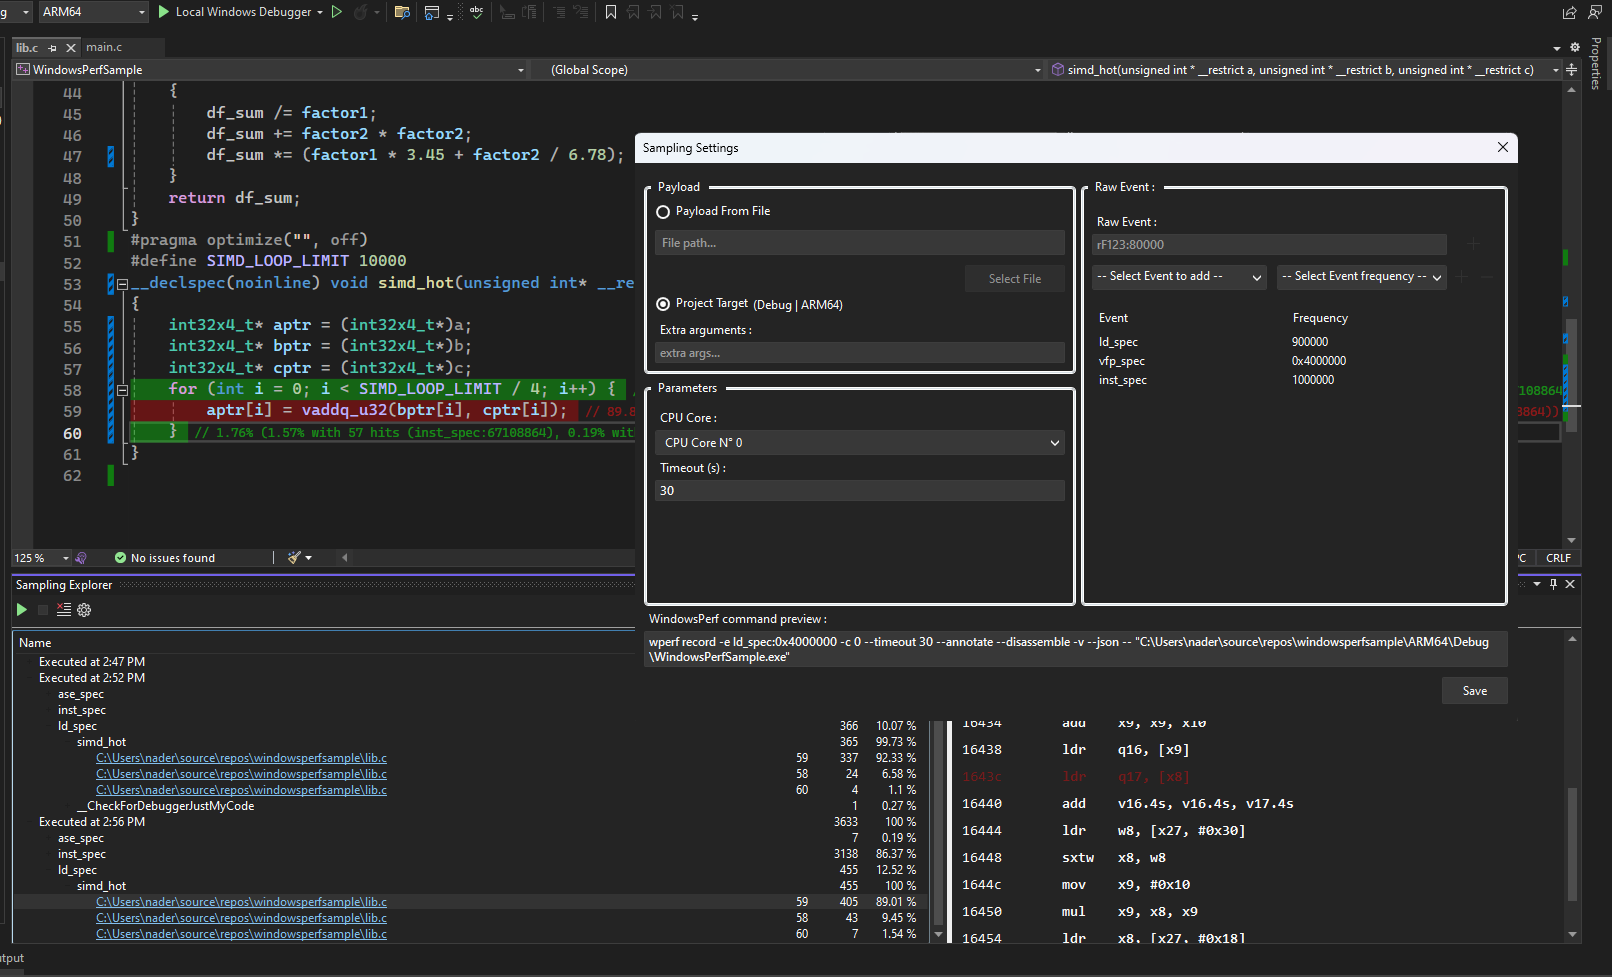Click the Save button in Sampling Settings
This screenshot has width=1612, height=977.
(1474, 690)
